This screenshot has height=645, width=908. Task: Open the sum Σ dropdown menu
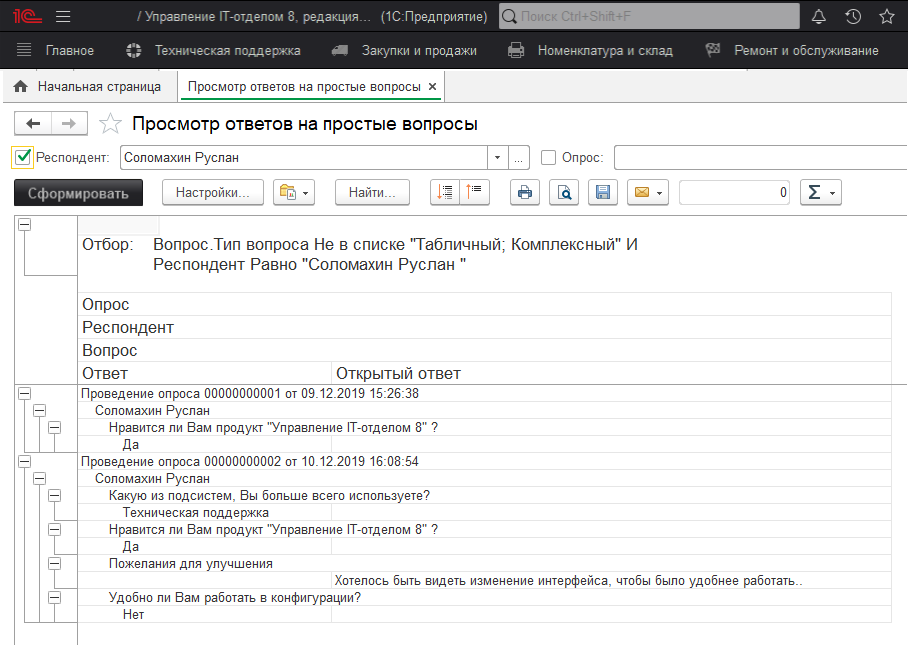(820, 192)
